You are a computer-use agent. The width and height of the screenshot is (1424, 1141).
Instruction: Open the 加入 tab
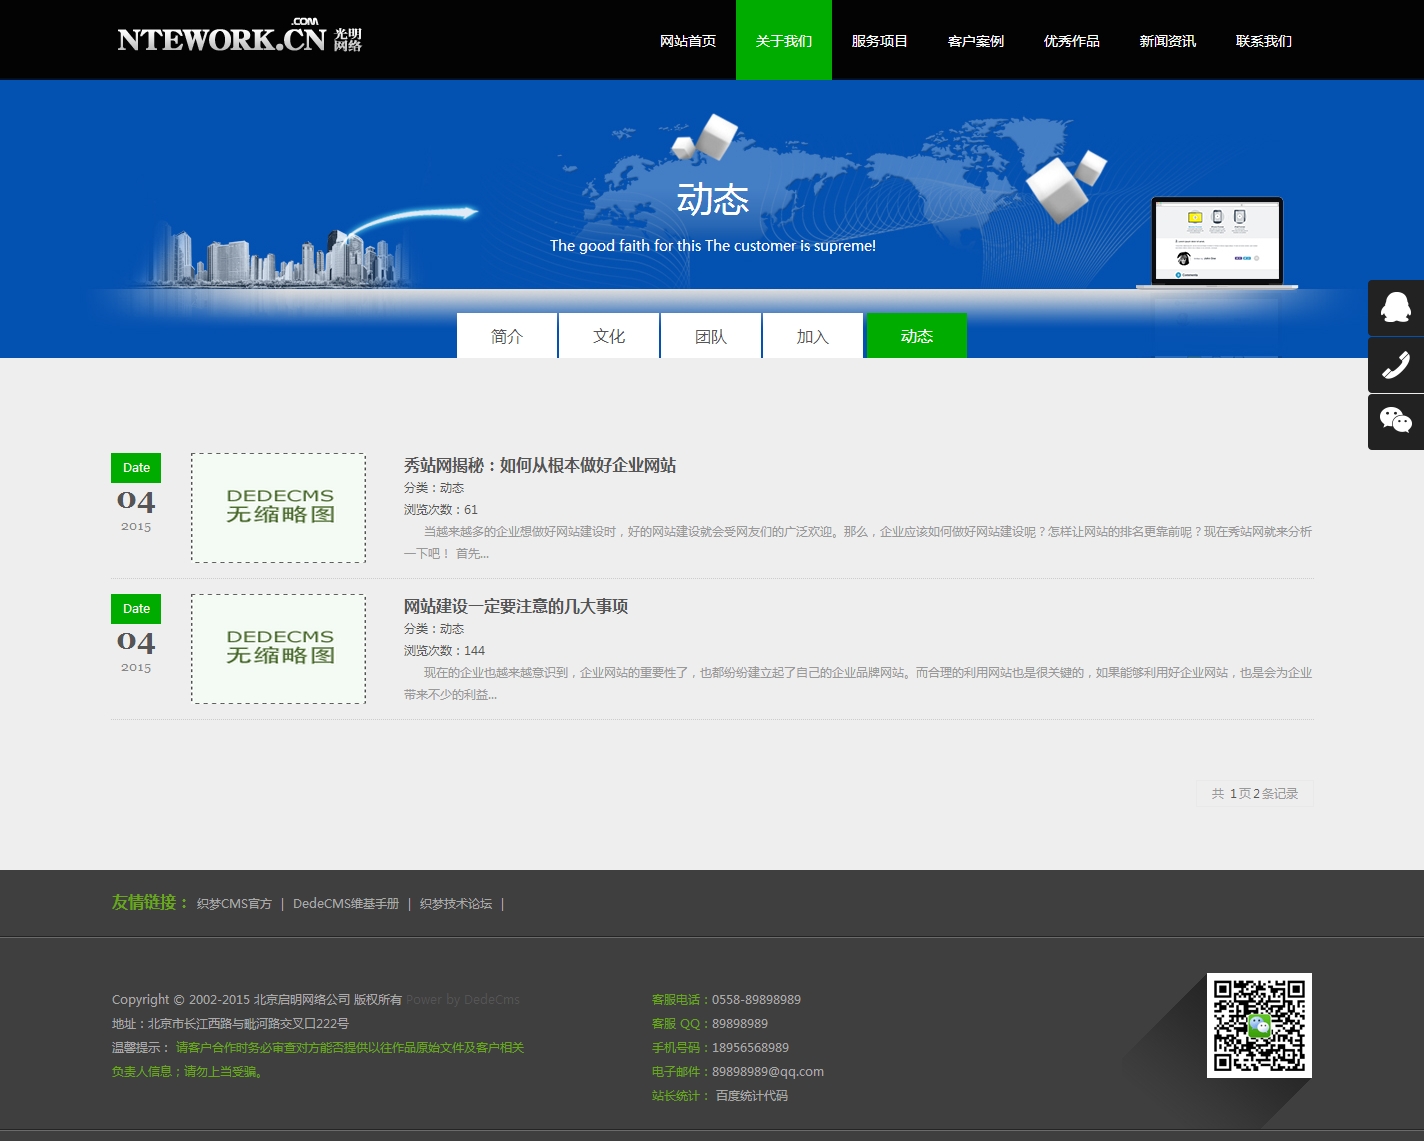(813, 336)
